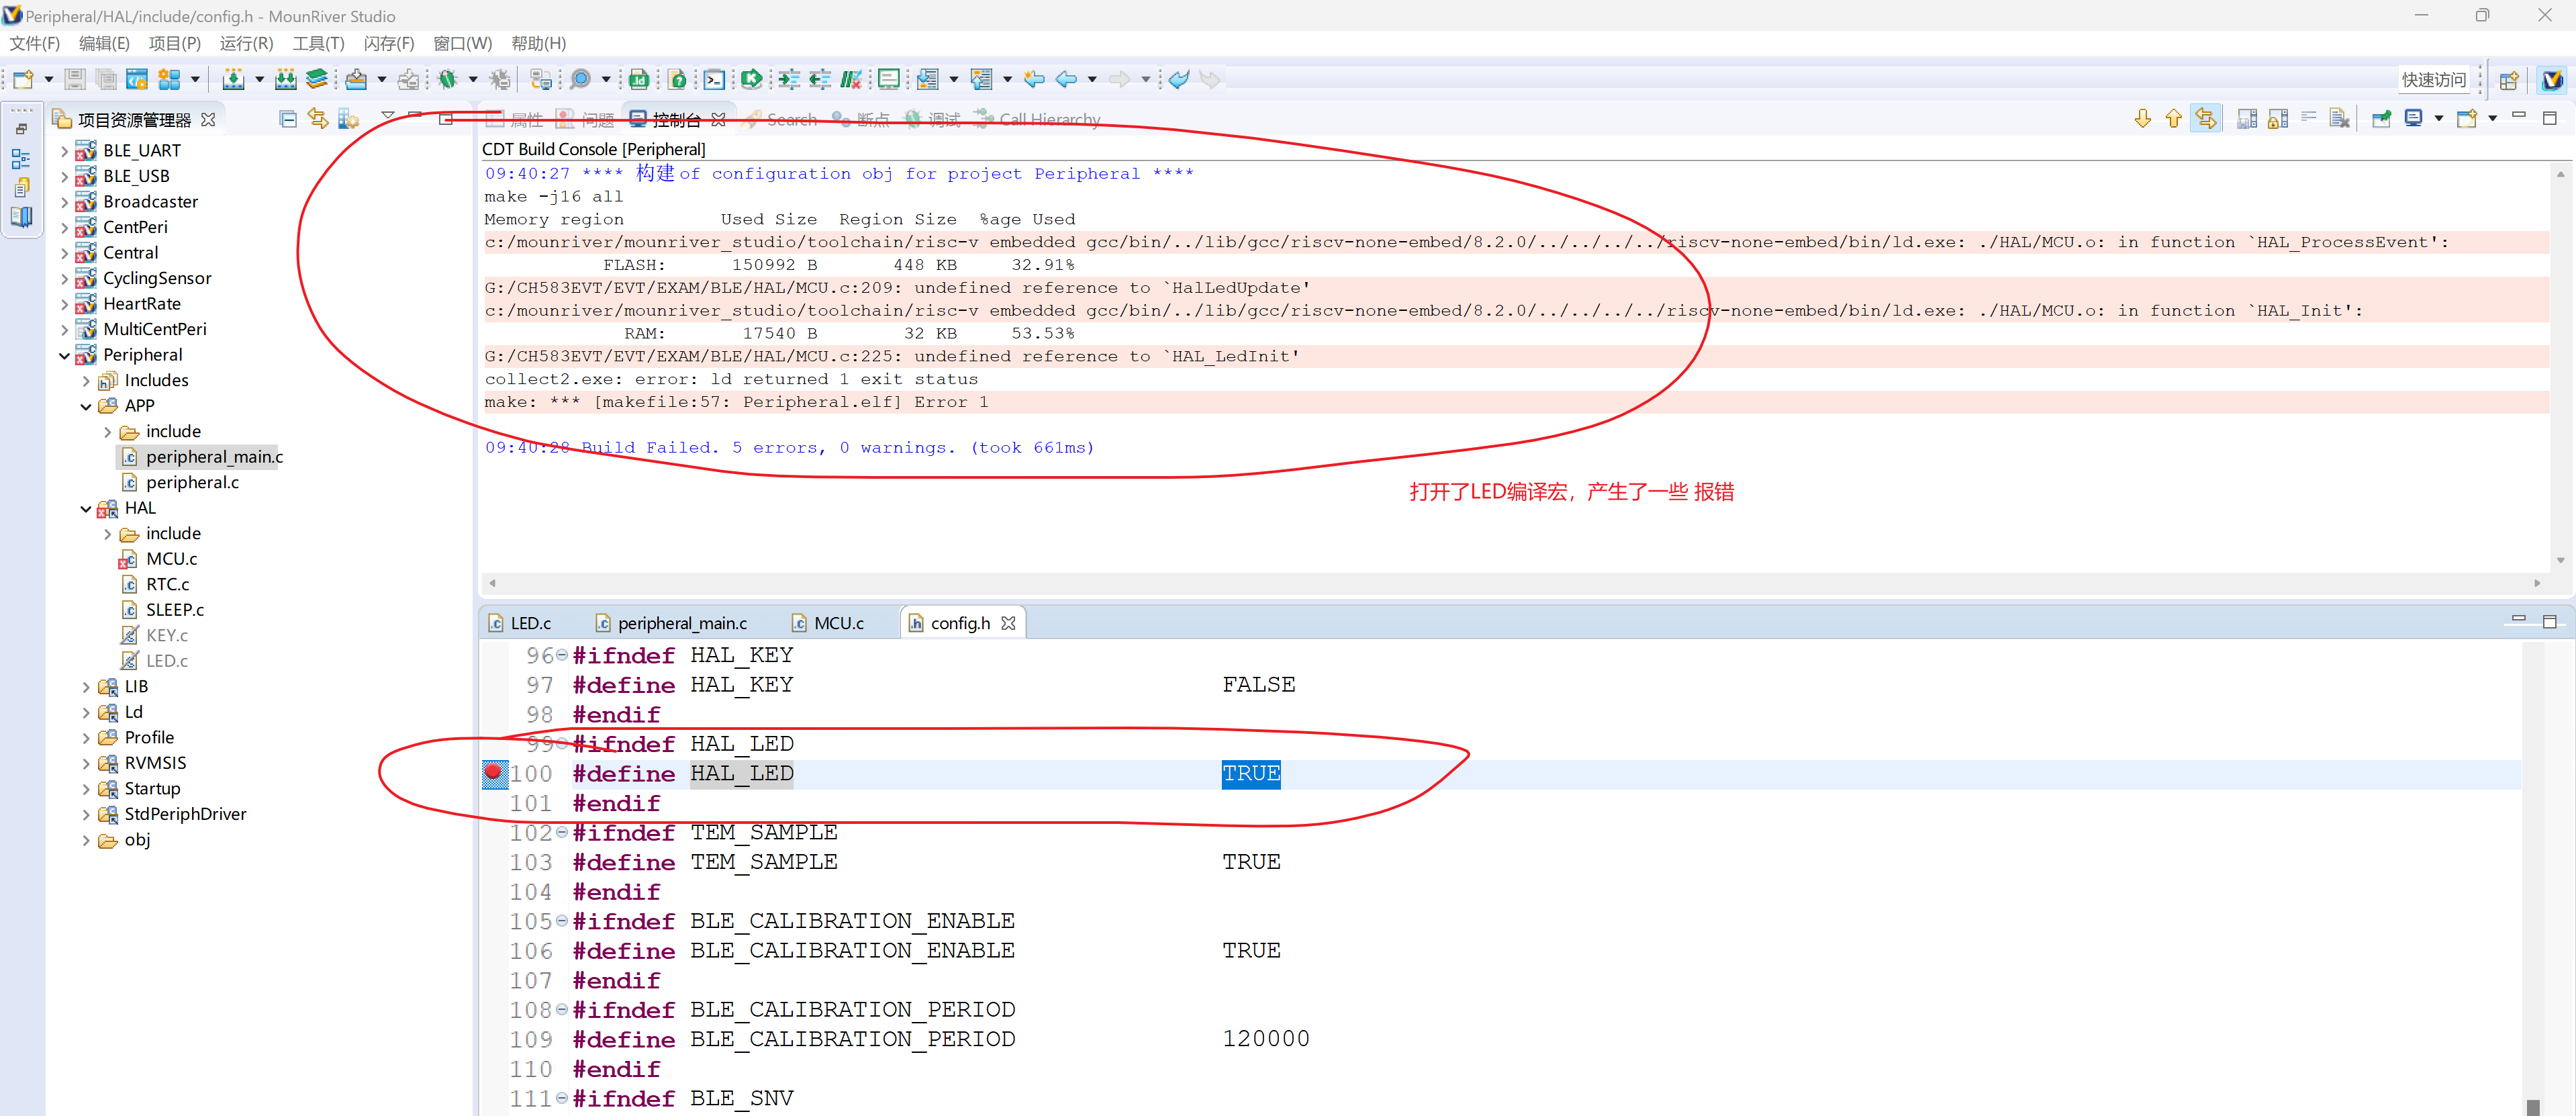This screenshot has height=1116, width=2576.
Task: Open the 项目(P) menu
Action: pos(175,43)
